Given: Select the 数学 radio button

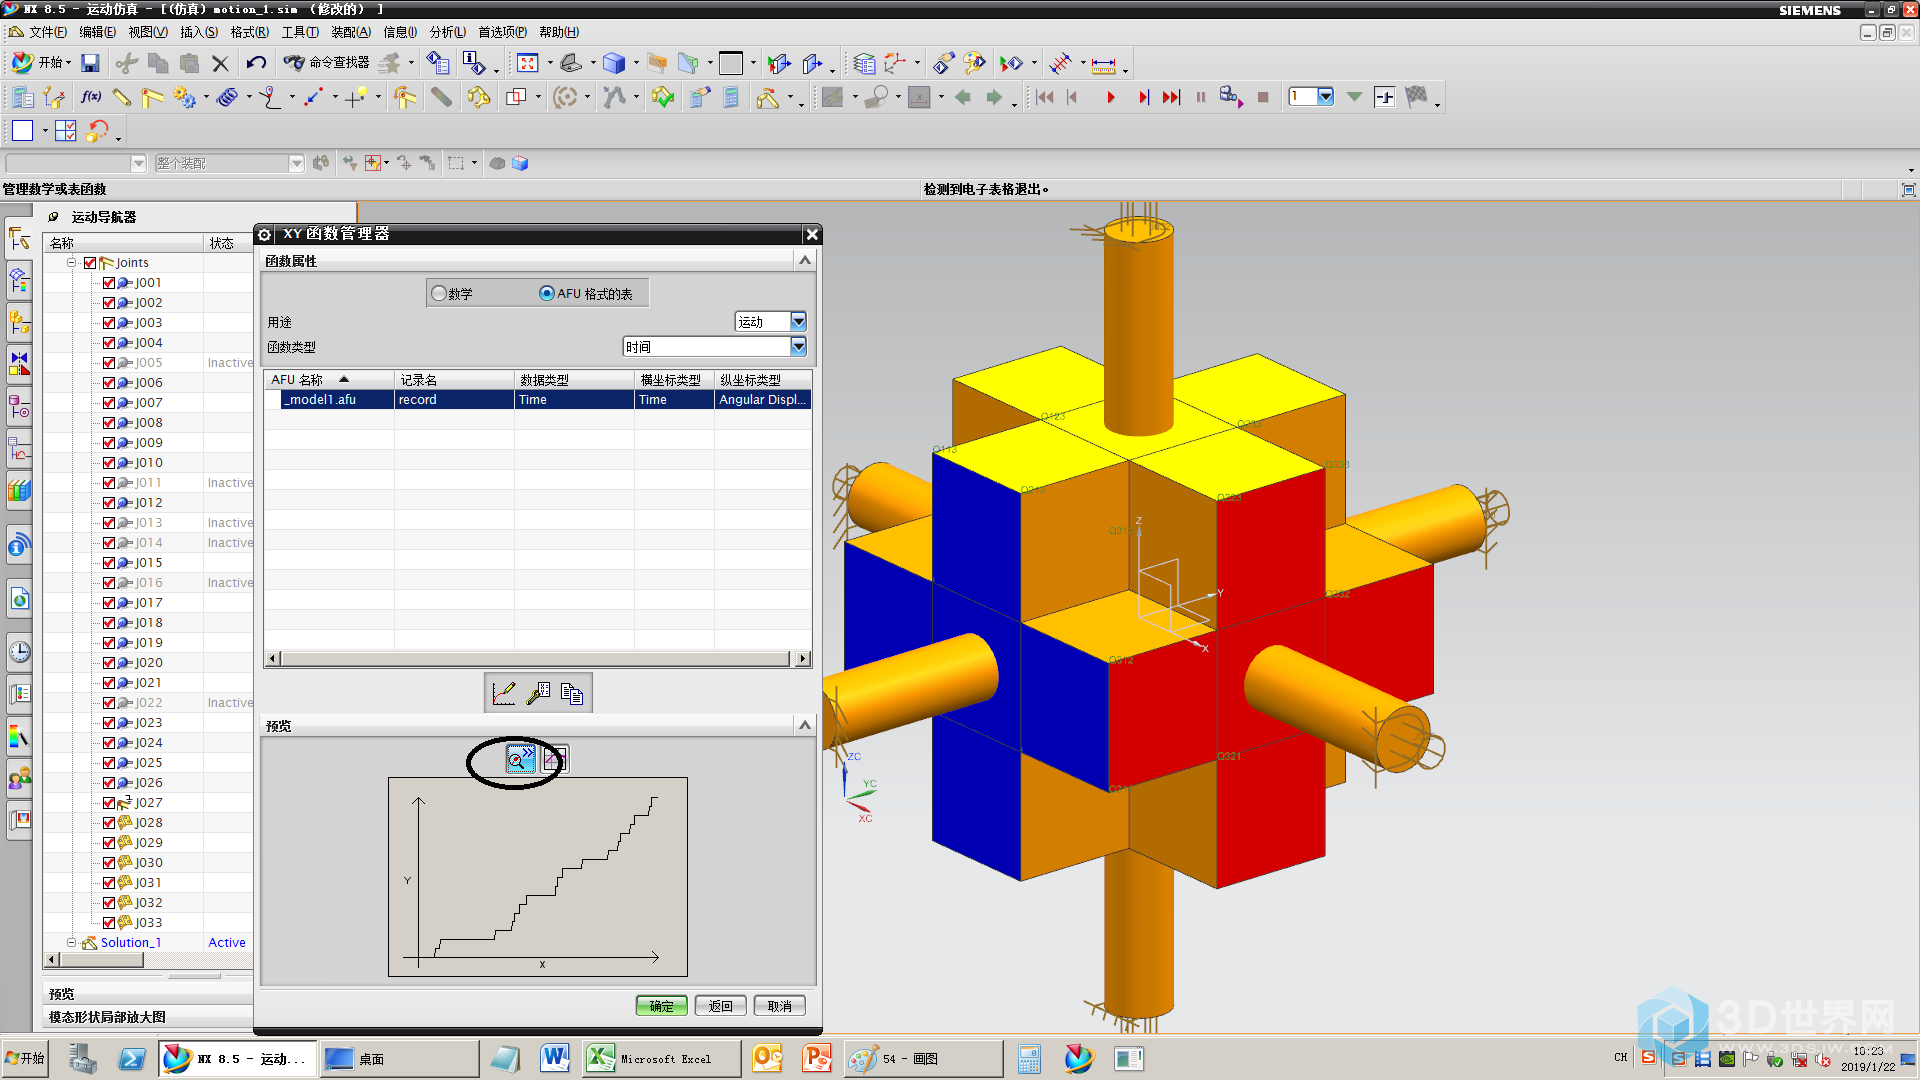Looking at the screenshot, I should (x=439, y=294).
